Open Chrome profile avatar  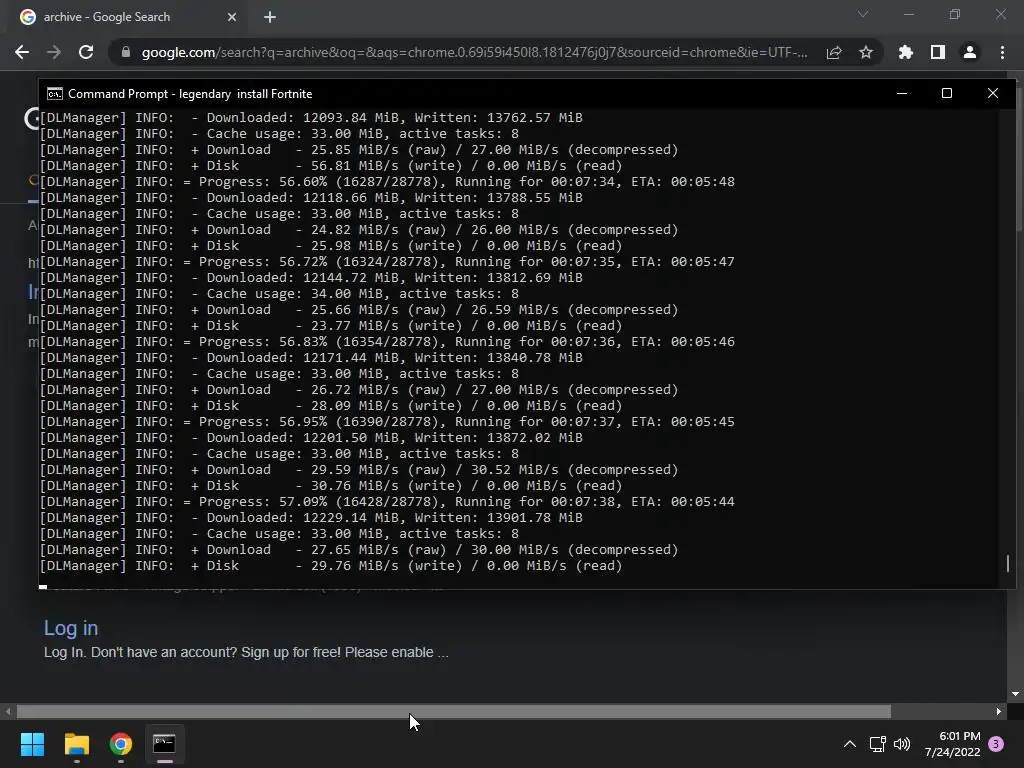click(970, 52)
